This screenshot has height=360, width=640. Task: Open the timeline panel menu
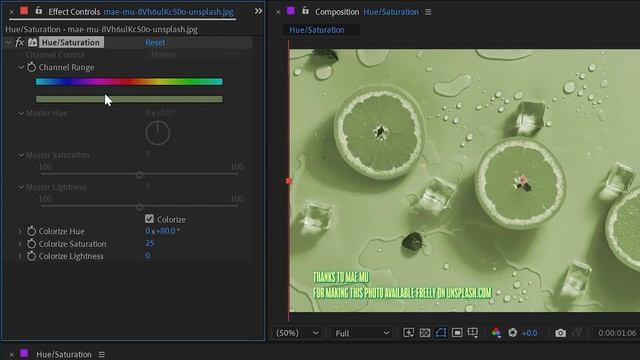point(101,355)
